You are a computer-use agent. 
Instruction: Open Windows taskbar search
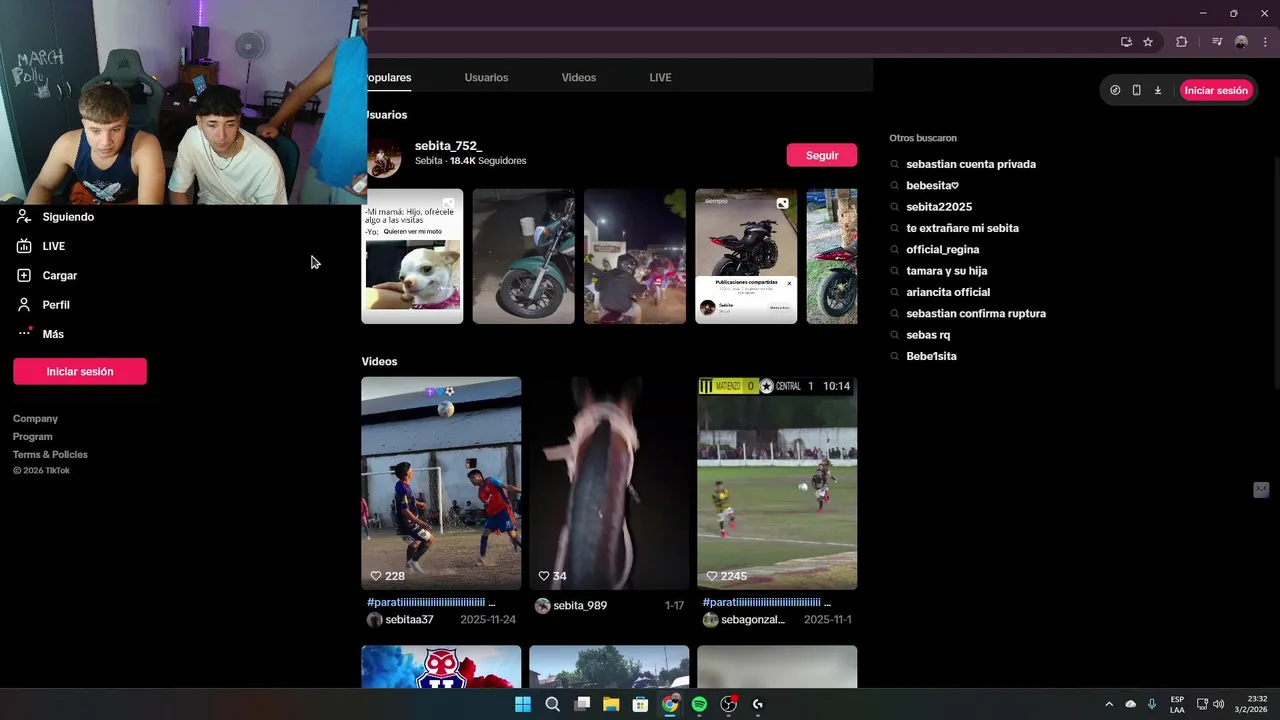pyautogui.click(x=552, y=704)
